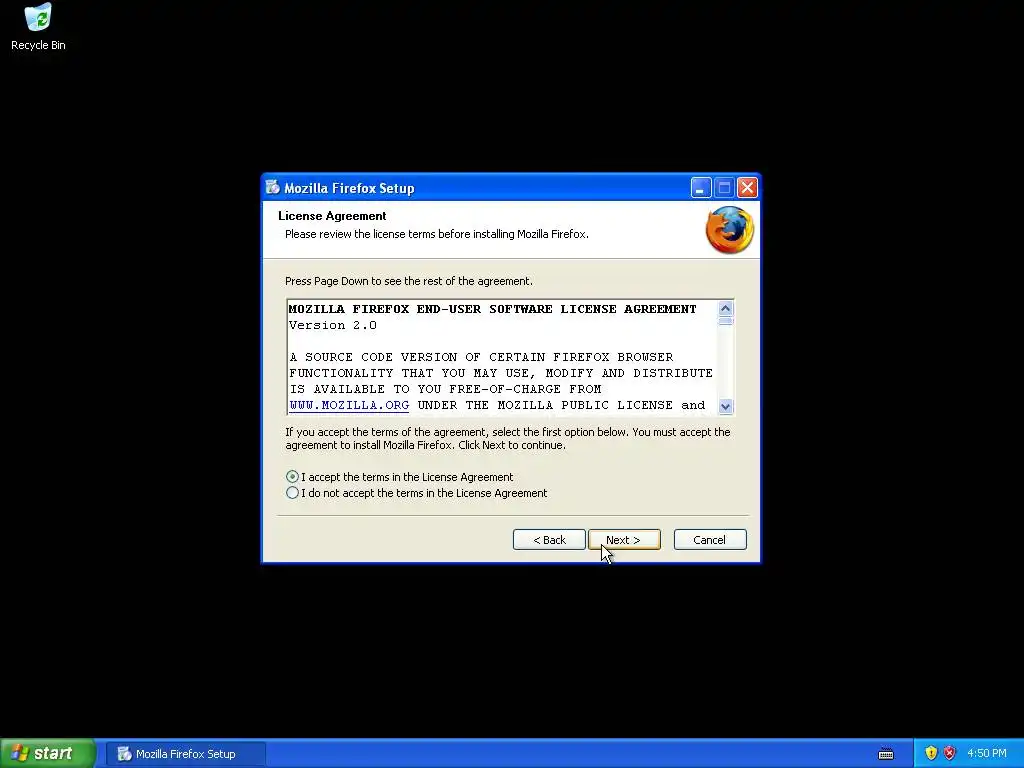The width and height of the screenshot is (1024, 768).
Task: Click the installer icon in title bar
Action: coord(273,187)
